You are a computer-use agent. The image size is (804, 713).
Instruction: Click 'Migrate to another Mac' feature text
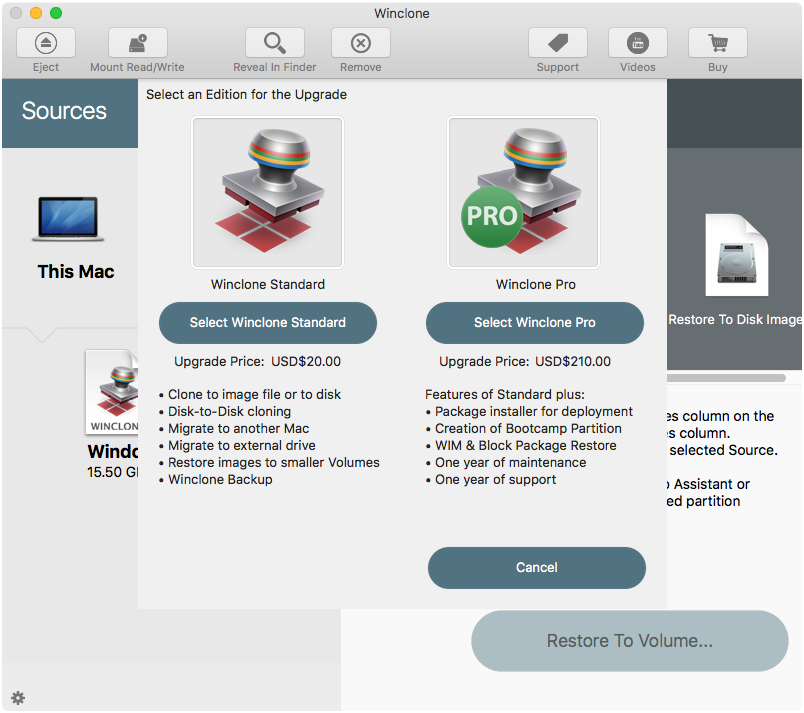238,428
